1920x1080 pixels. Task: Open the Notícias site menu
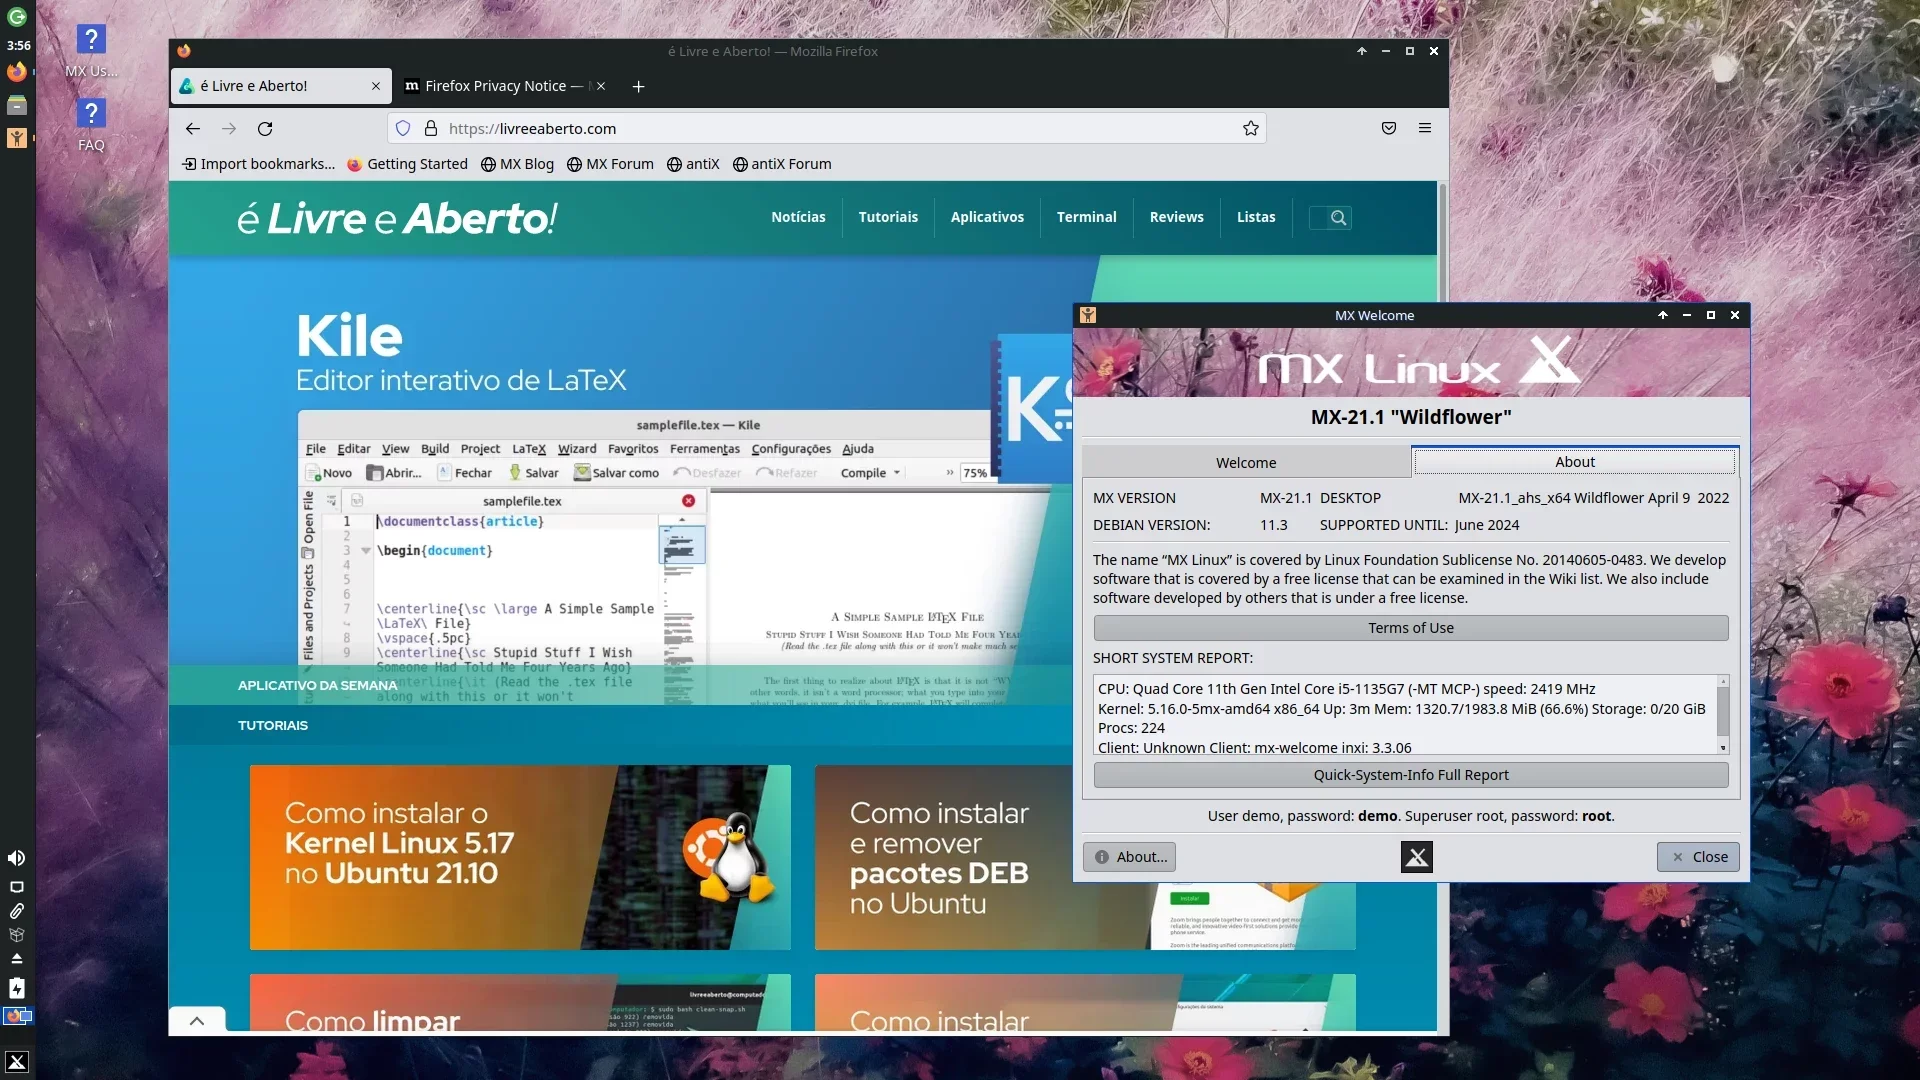[x=798, y=217]
